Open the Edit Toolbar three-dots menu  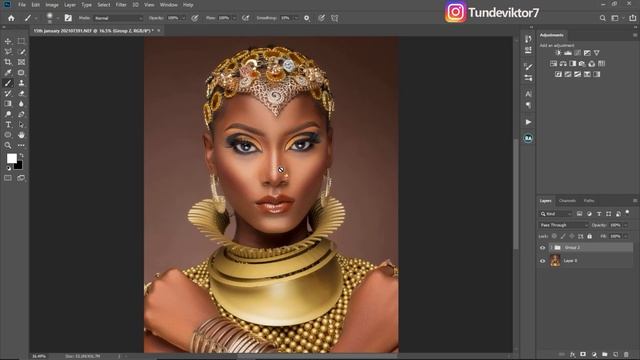[21, 145]
